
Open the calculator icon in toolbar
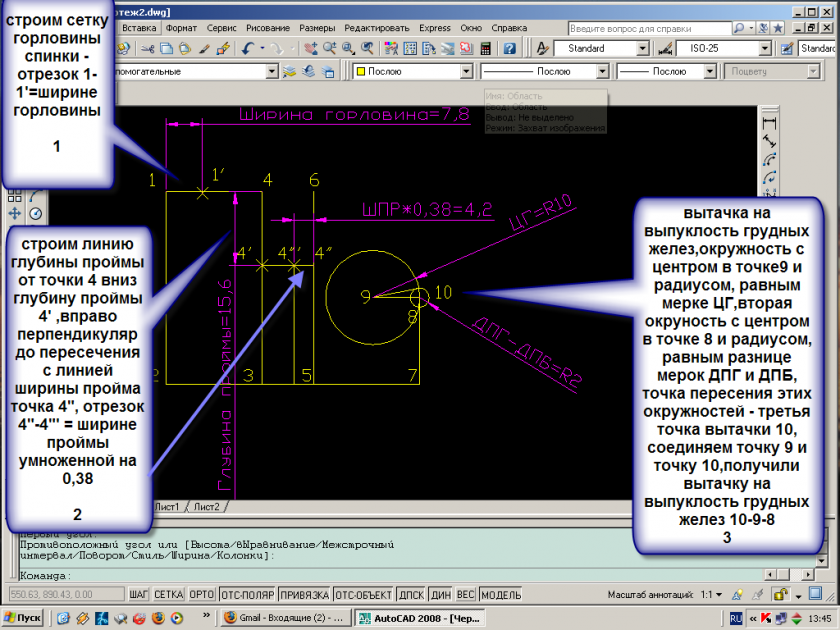point(486,48)
